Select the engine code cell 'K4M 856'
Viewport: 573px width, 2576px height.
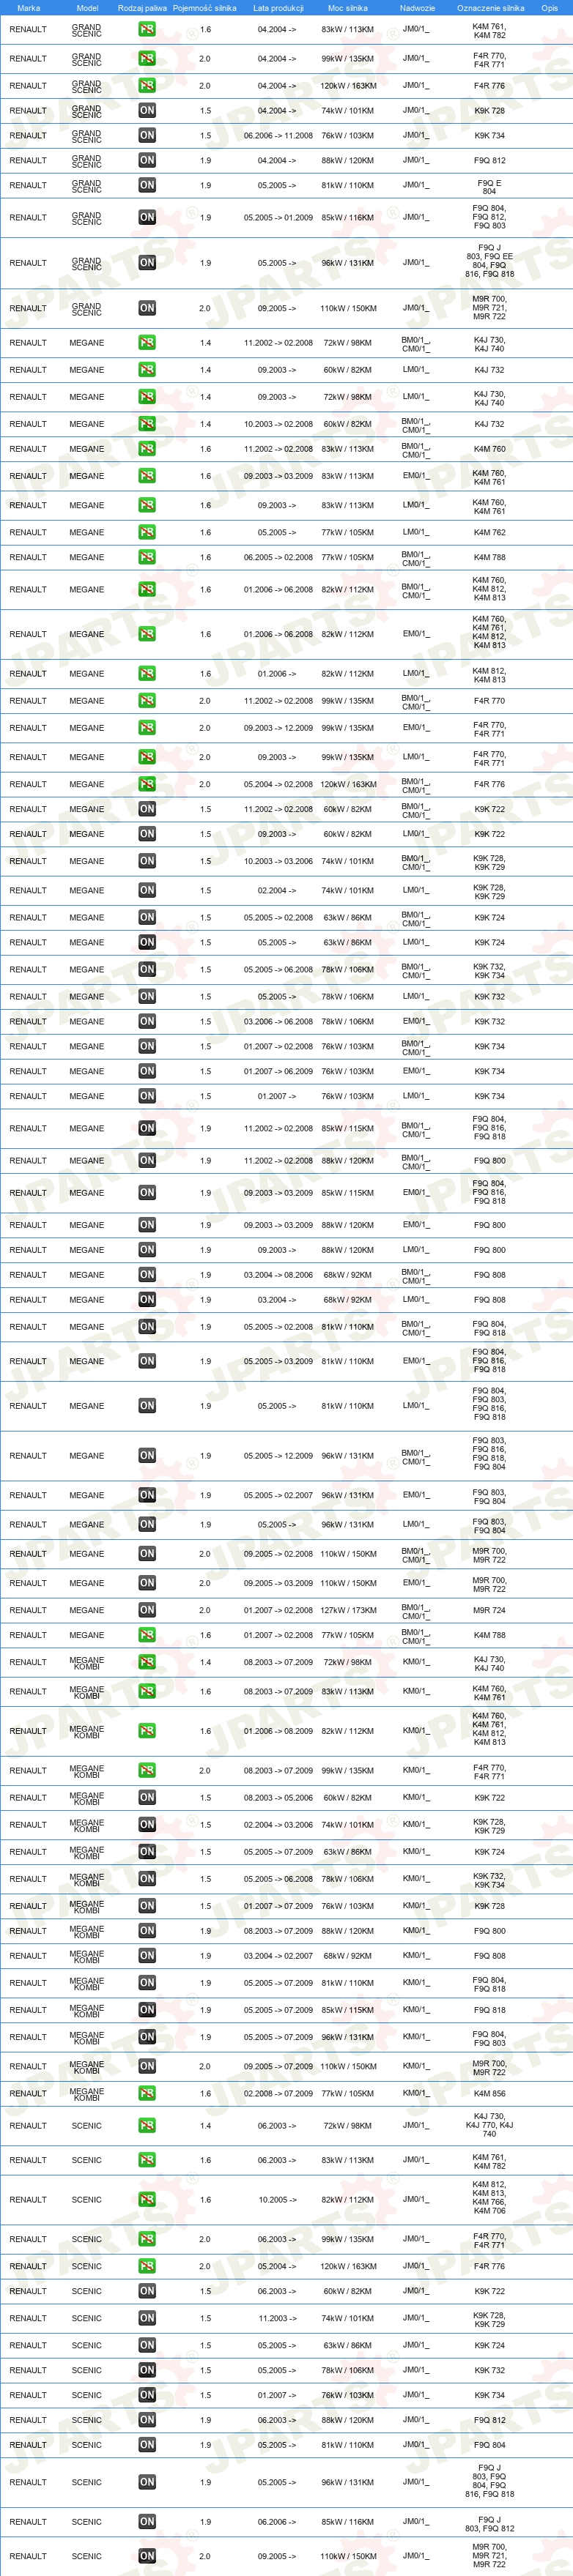[489, 2094]
